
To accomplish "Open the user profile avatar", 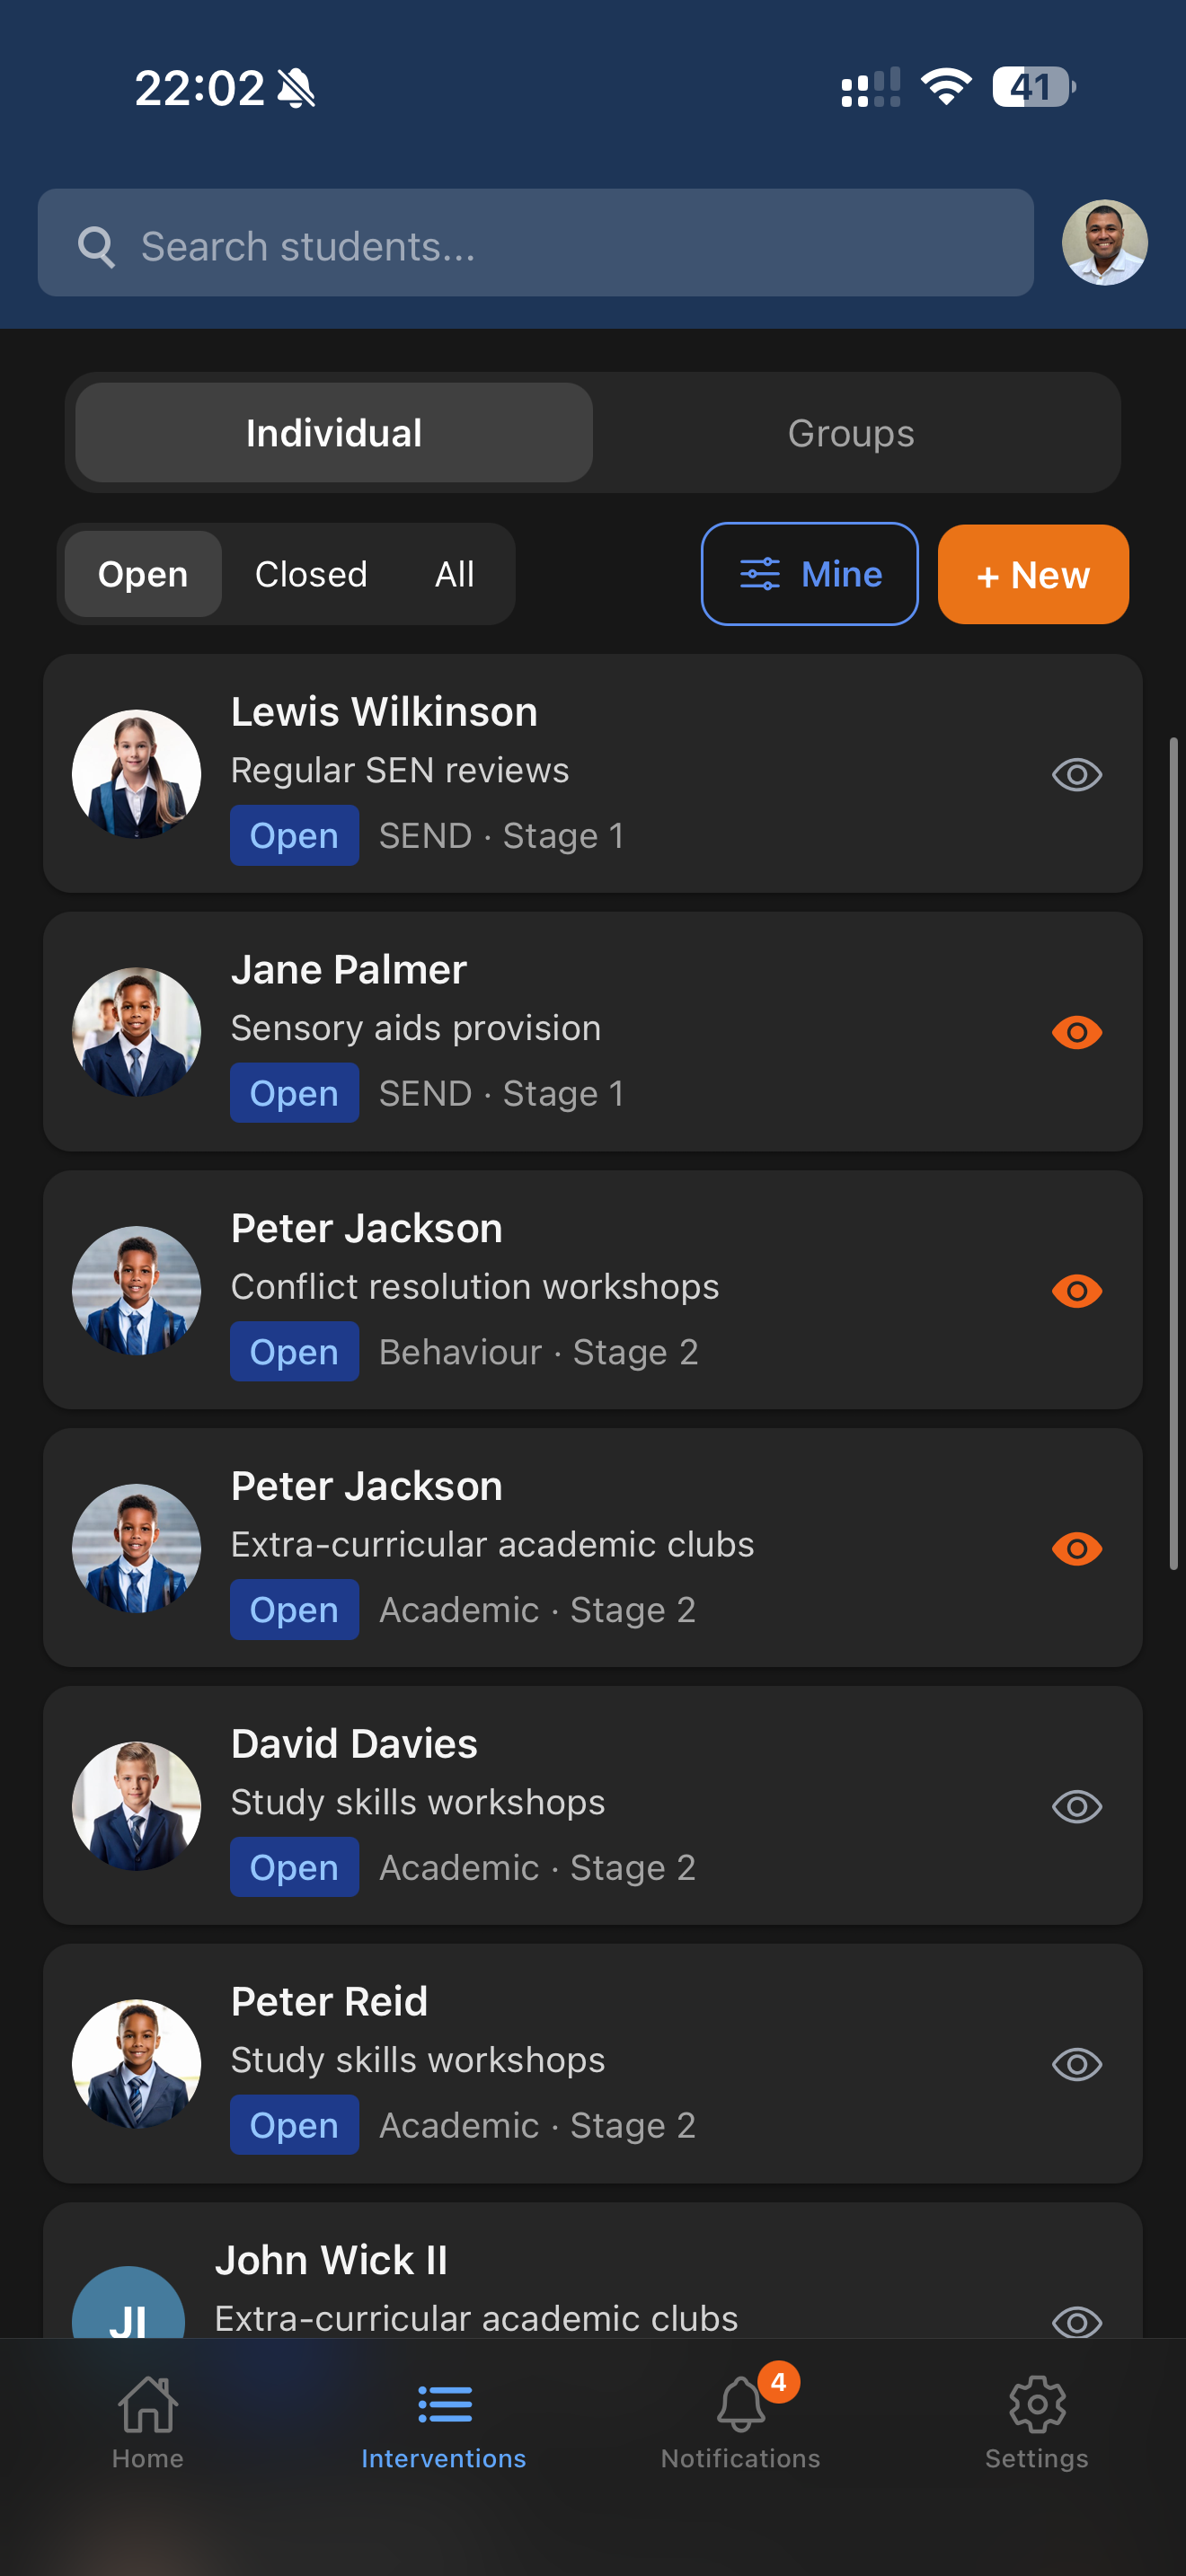I will (1103, 243).
